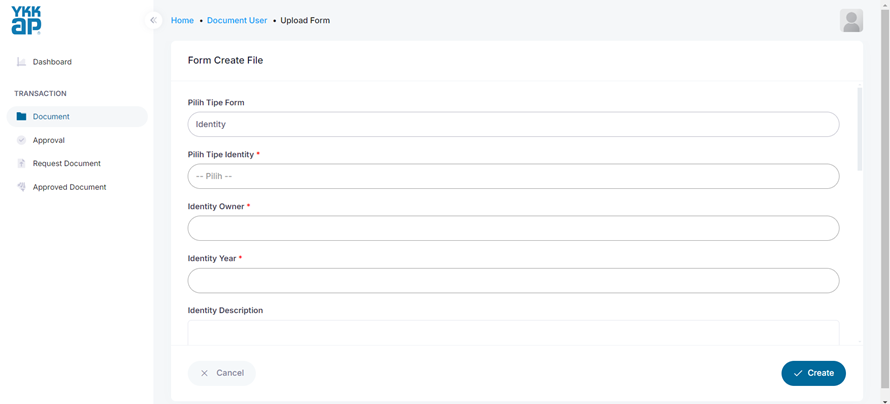Navigate to Home breadcrumb link
The height and width of the screenshot is (404, 890).
pos(182,20)
